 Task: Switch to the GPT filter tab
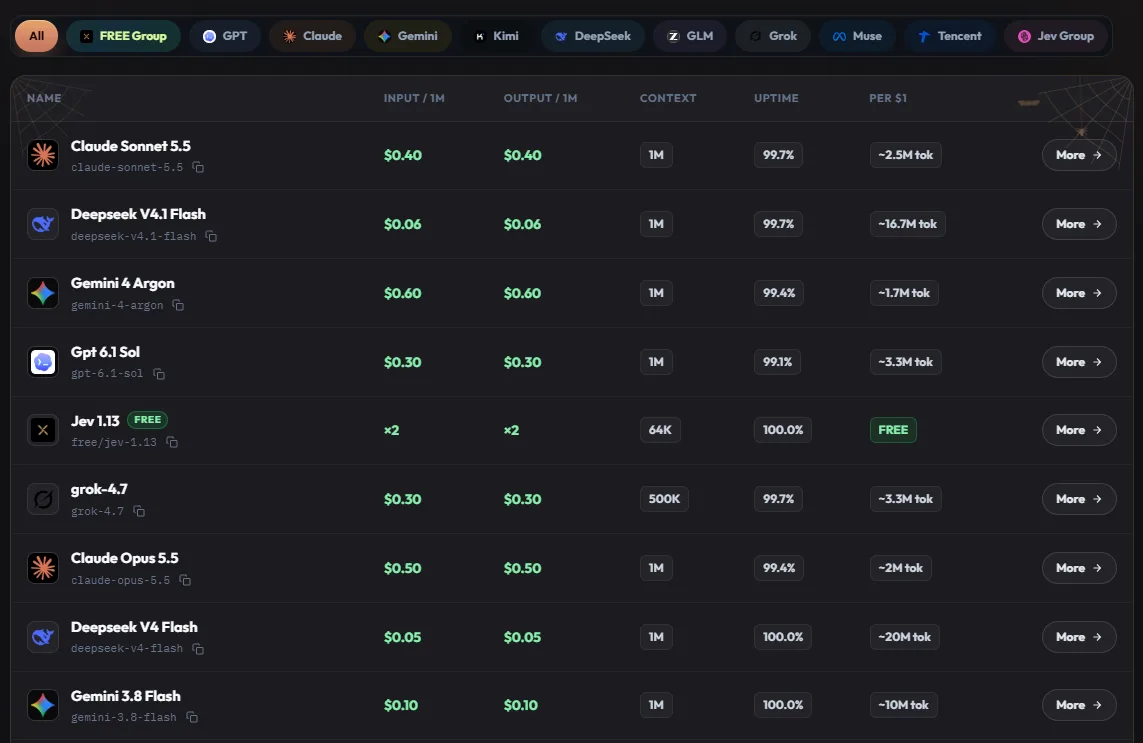[x=225, y=36]
